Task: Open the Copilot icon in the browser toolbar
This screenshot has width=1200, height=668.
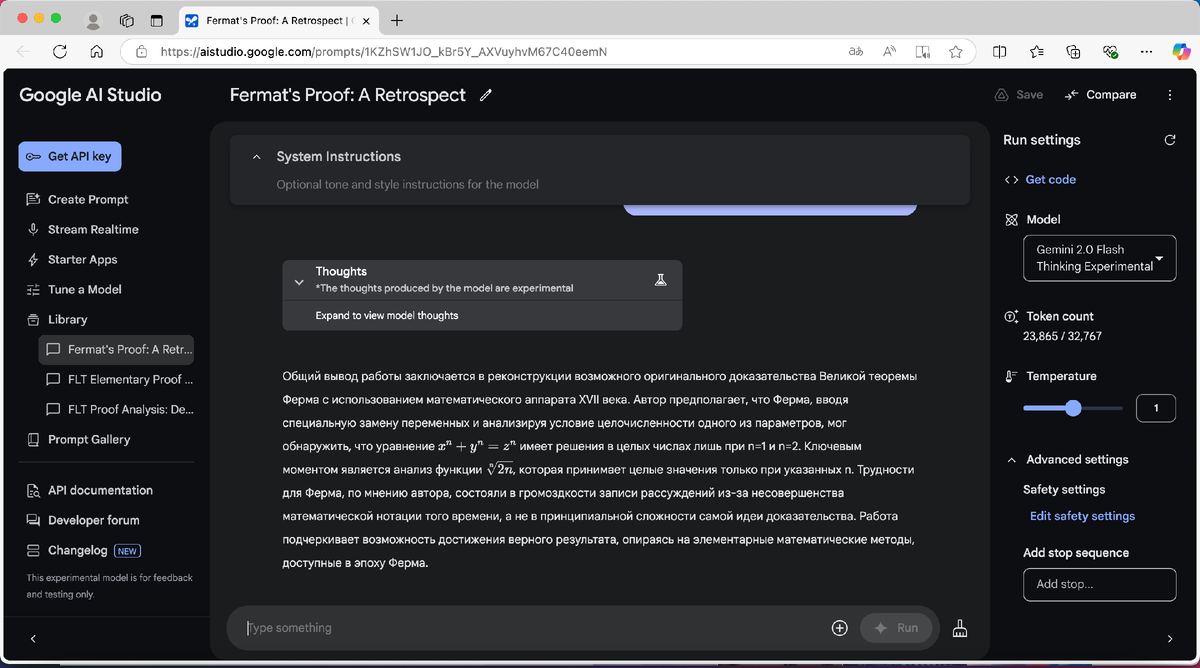Action: coord(1180,51)
